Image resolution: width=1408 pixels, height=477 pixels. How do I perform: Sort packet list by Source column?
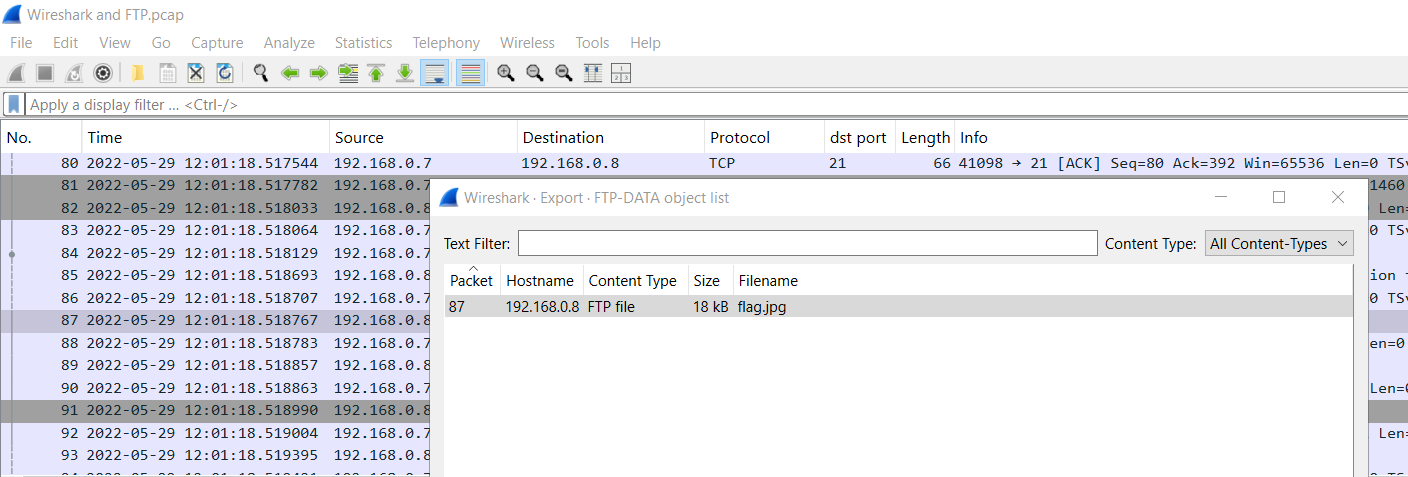(x=423, y=138)
